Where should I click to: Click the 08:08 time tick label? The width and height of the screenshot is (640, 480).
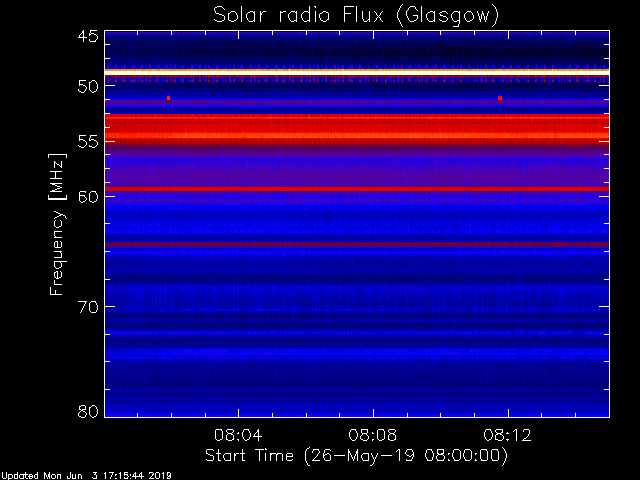point(373,435)
